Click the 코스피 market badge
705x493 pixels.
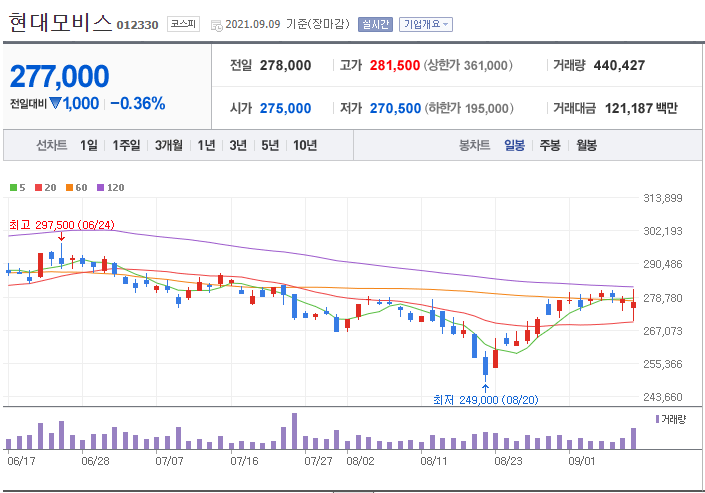183,24
